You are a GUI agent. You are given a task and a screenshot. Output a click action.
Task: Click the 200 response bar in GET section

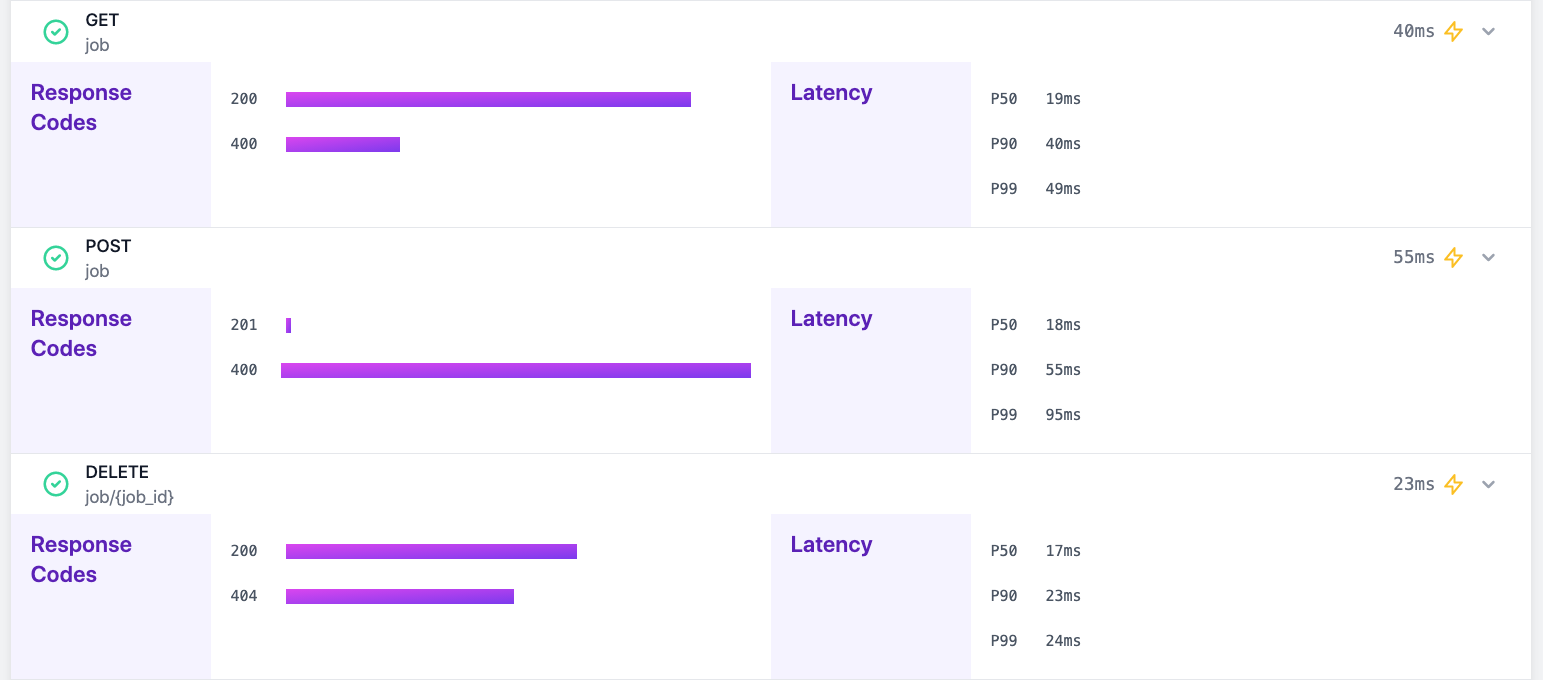click(x=488, y=98)
